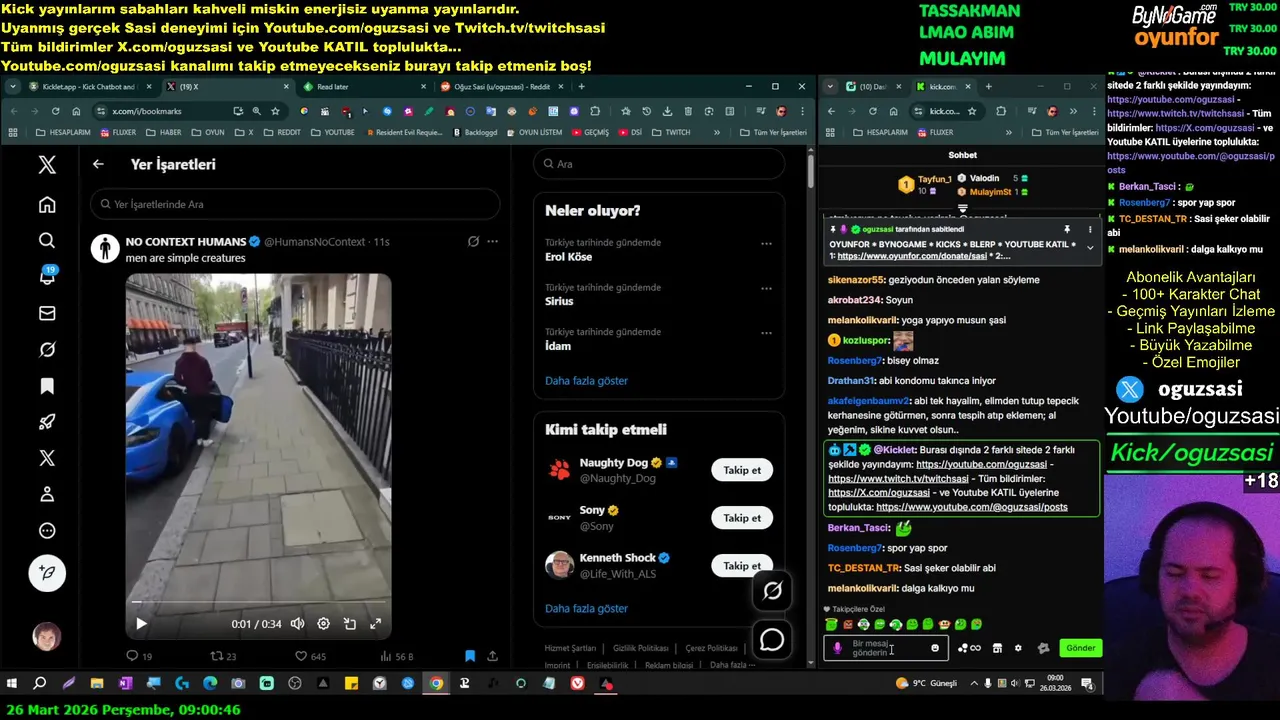Open the Kick shop icon beside chat box
This screenshot has height=720, width=1280.
point(997,648)
